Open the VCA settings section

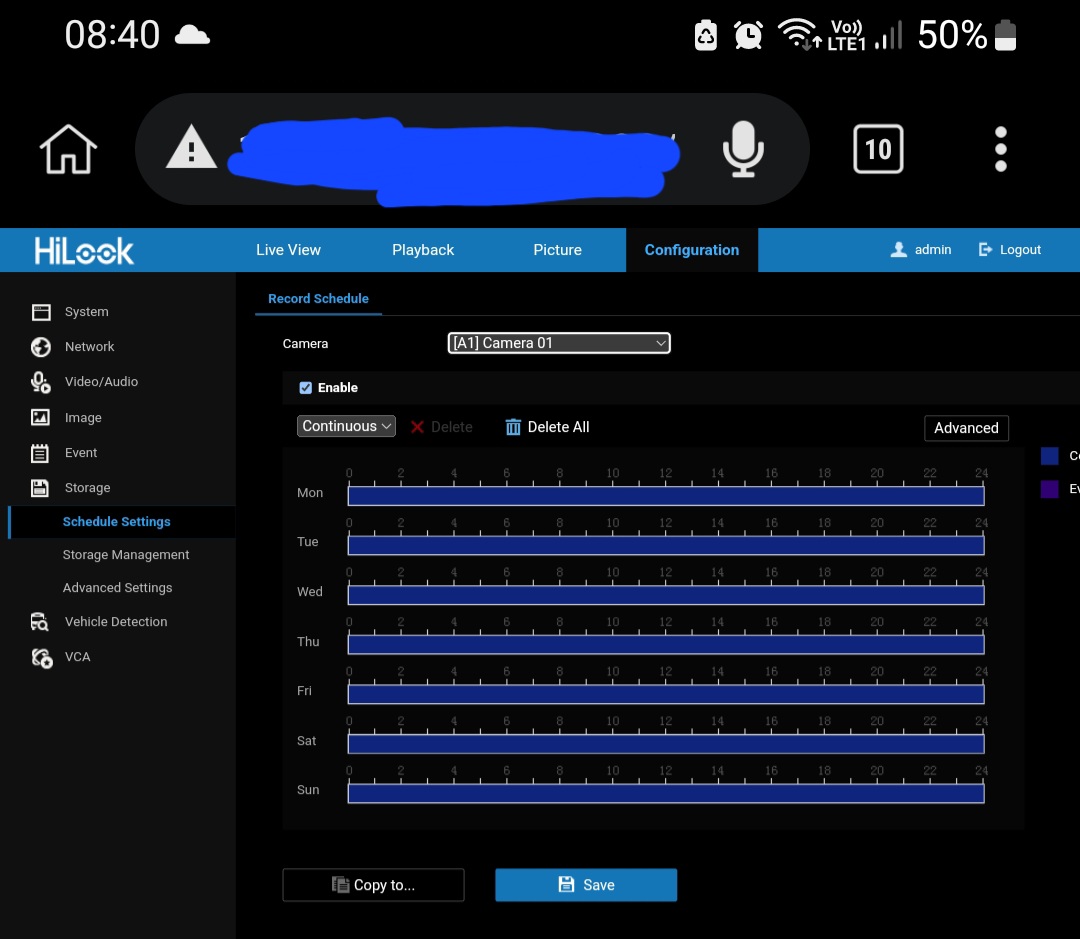point(77,657)
